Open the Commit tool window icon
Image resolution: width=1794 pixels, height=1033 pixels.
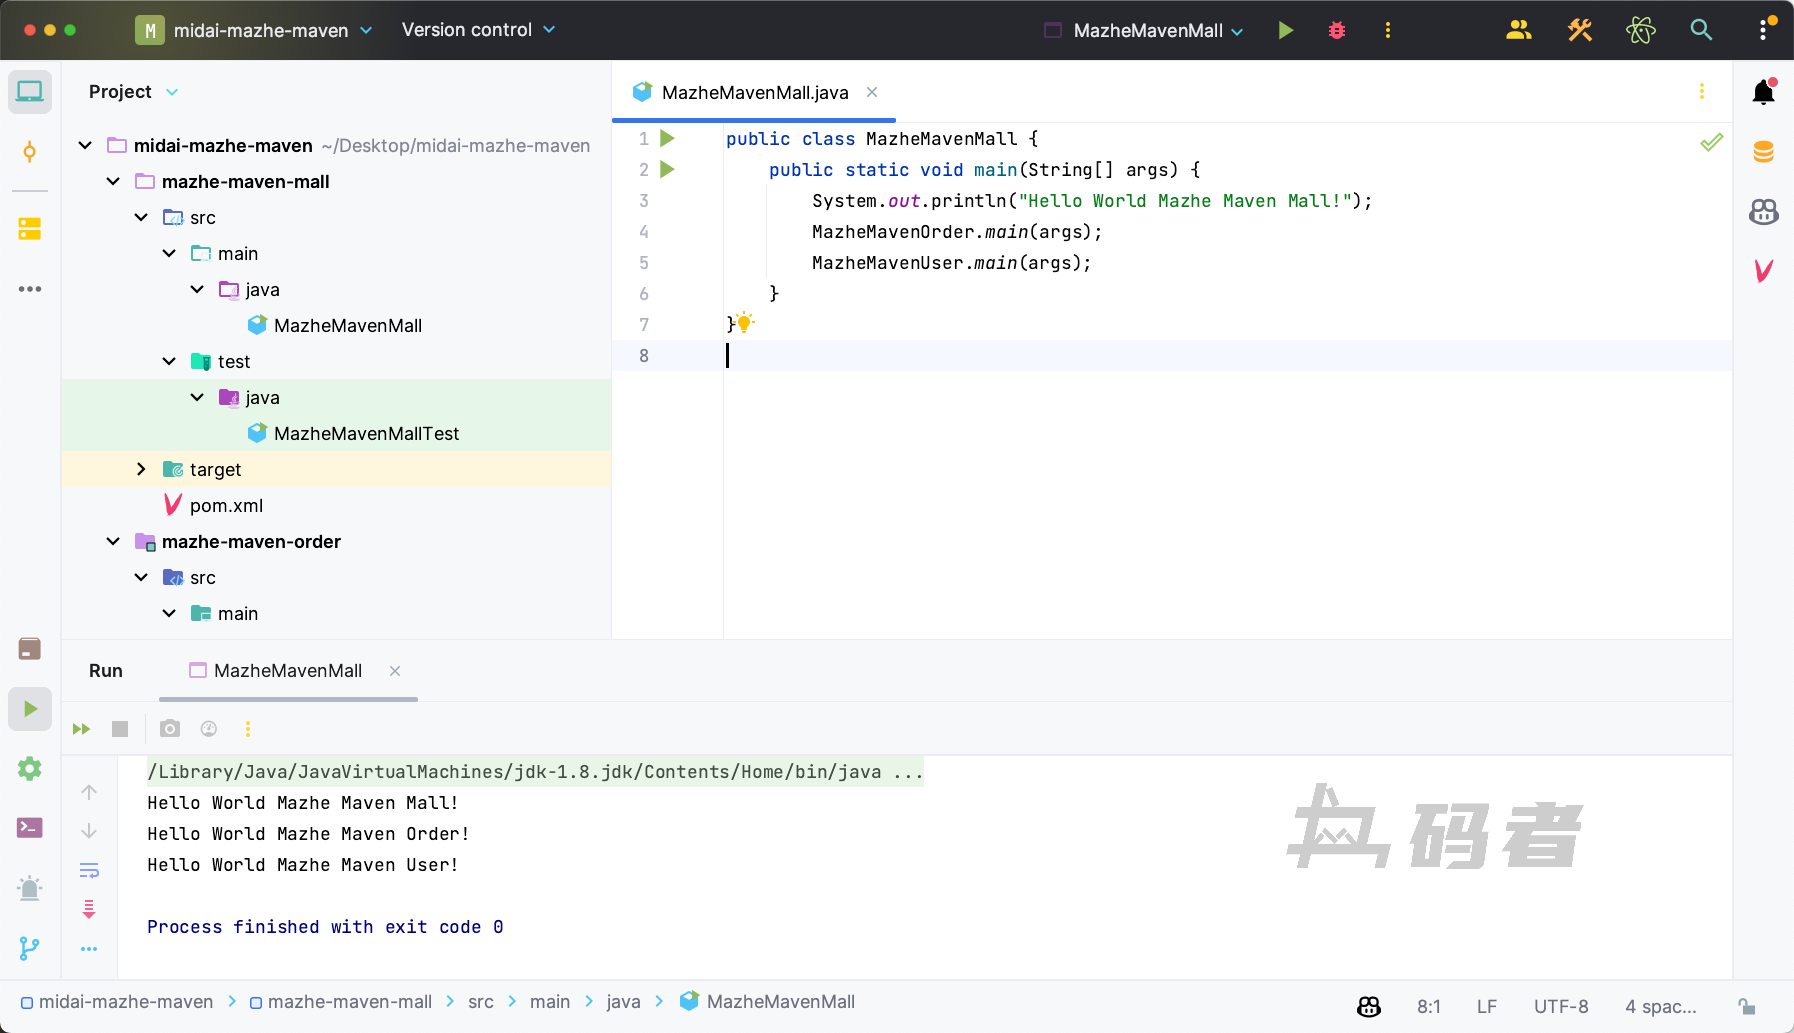click(x=30, y=152)
